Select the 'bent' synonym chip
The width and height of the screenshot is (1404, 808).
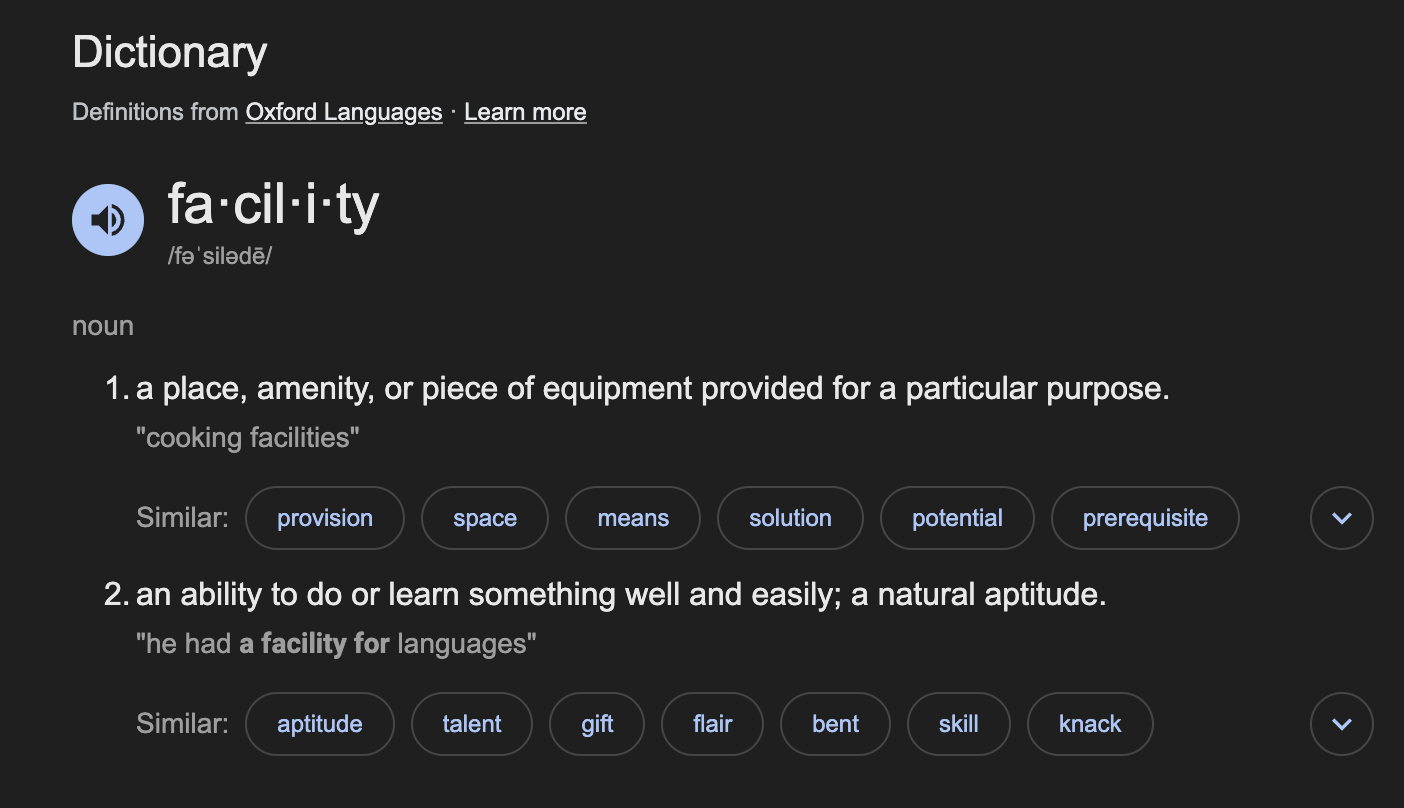835,724
